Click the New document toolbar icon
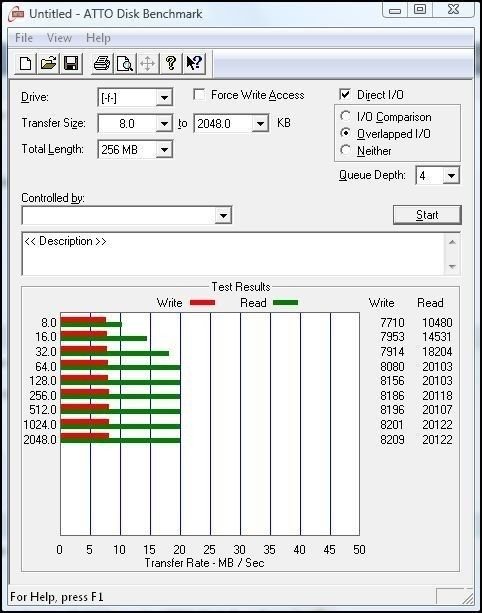Viewport: 482px width, 613px height. [25, 63]
